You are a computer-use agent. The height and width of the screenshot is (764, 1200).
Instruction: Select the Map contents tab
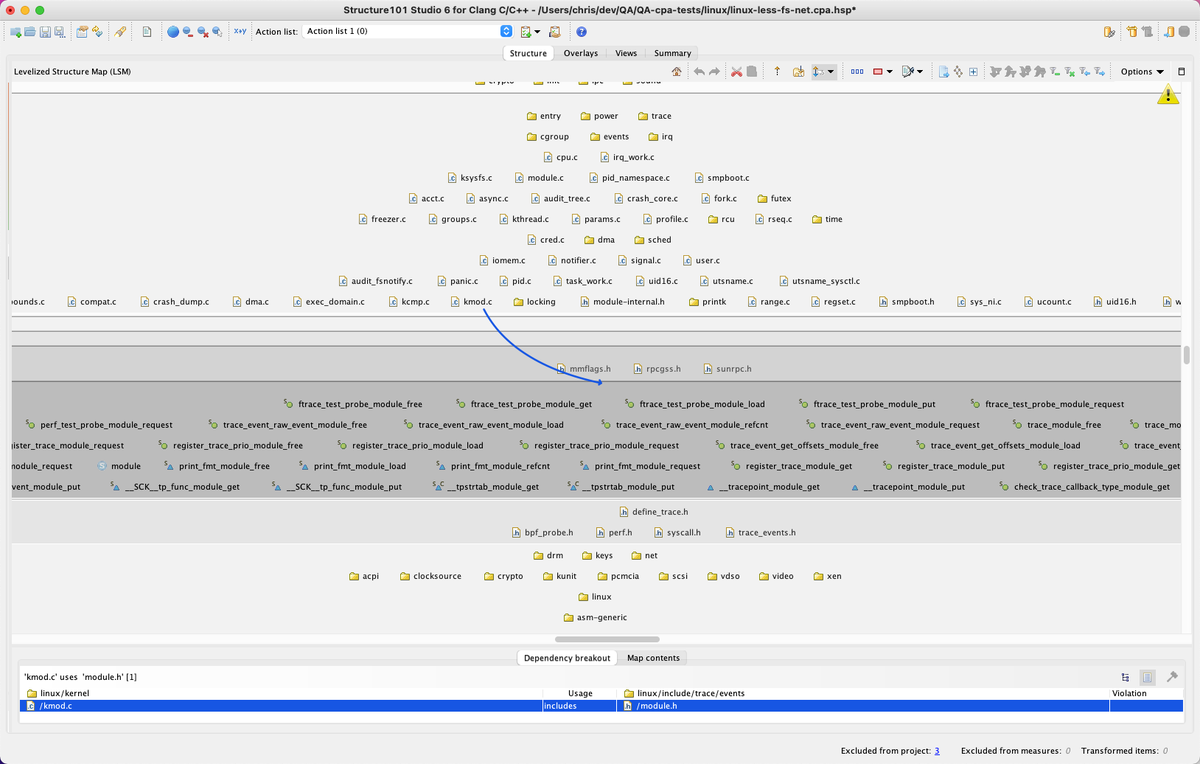[x=653, y=657]
